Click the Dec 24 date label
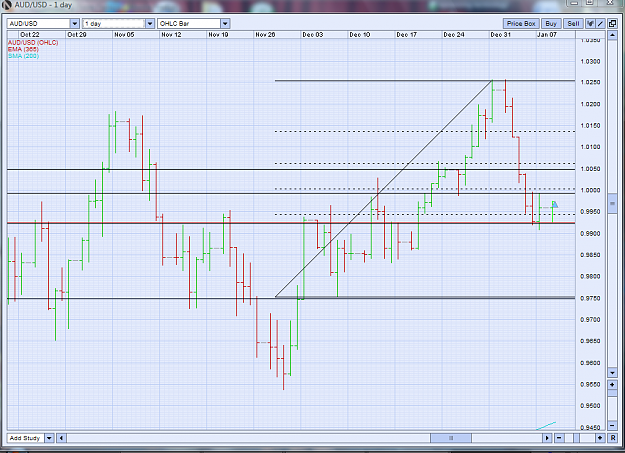Screen dimensions: 625x453 click(454, 35)
